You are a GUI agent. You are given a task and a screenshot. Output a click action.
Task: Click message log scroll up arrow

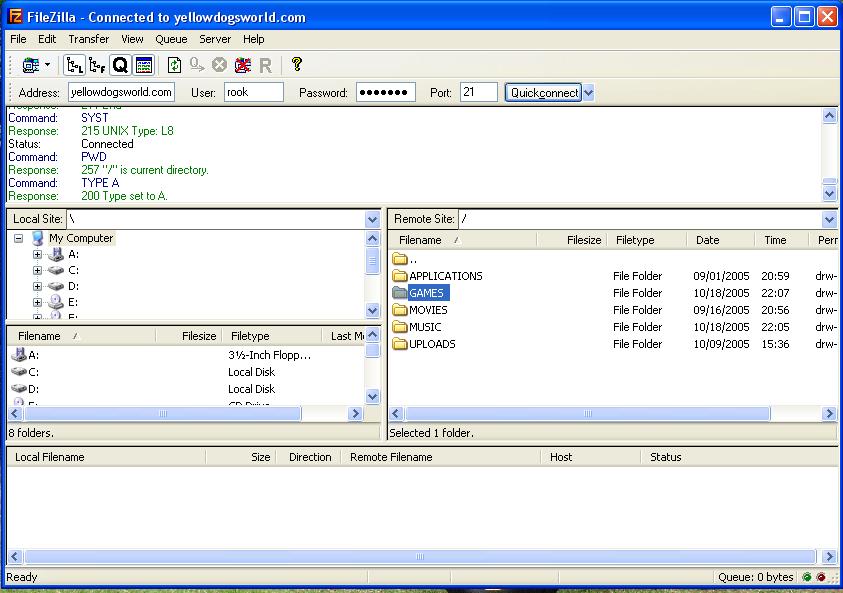coord(830,115)
